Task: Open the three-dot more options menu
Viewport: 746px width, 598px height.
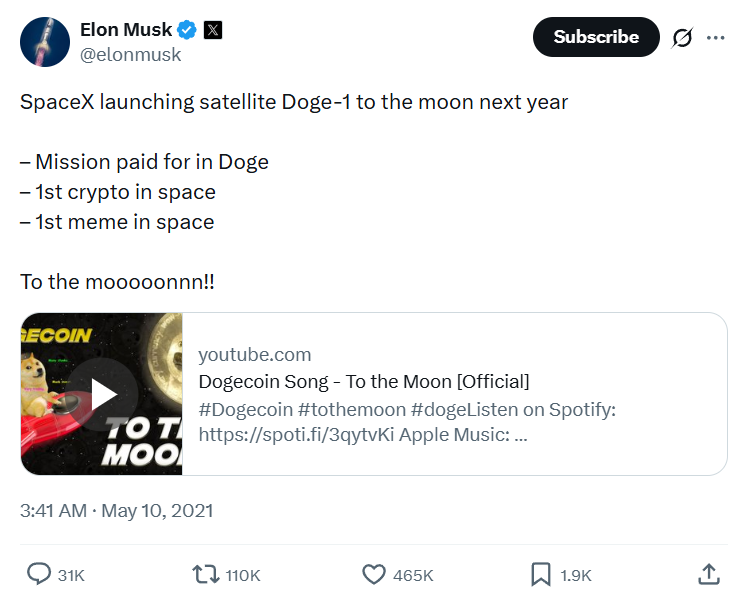Action: pyautogui.click(x=715, y=38)
